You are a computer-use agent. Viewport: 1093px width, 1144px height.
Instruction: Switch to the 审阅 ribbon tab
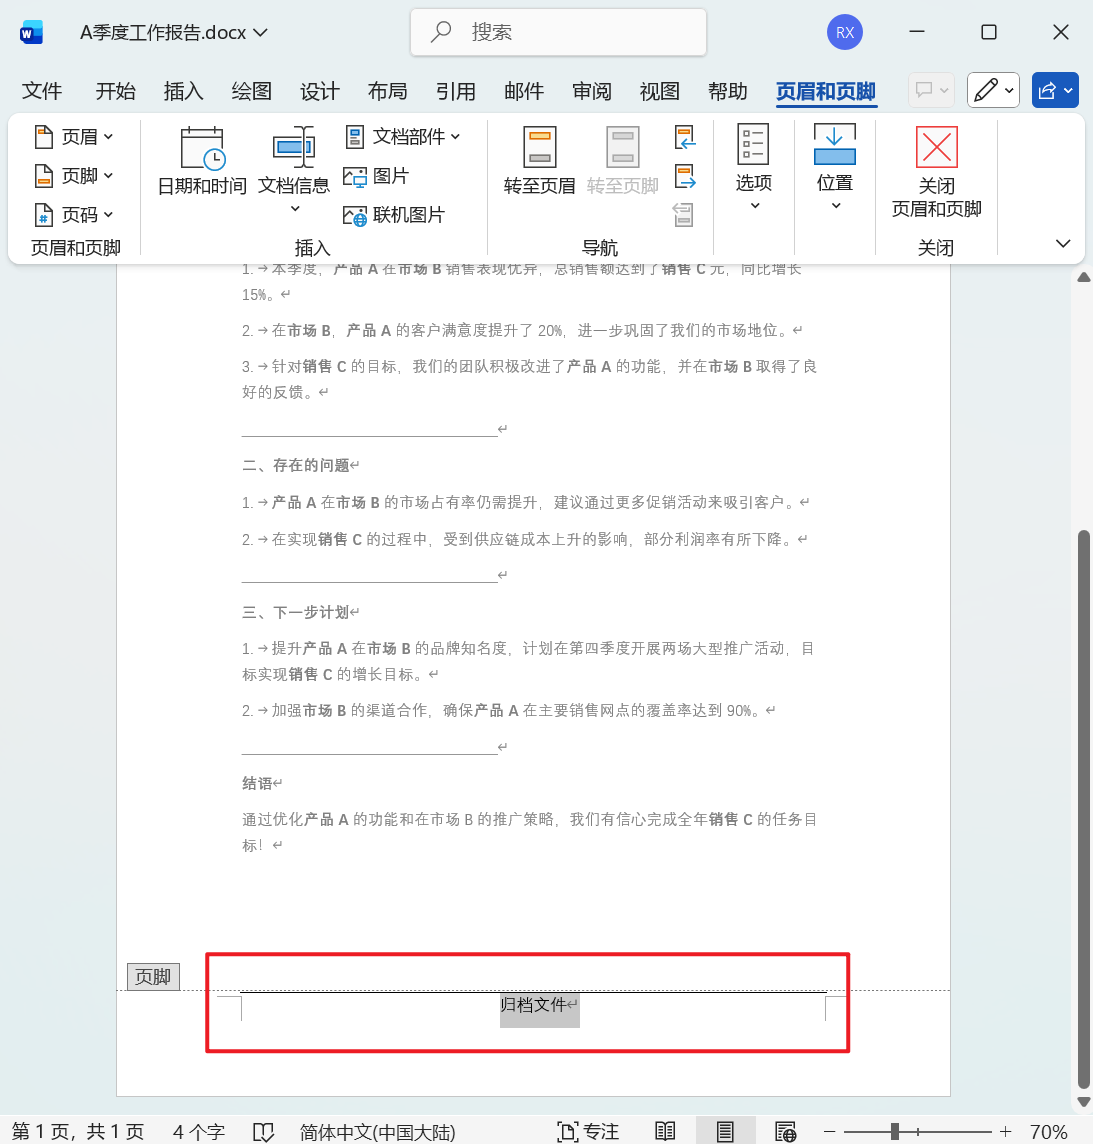[592, 91]
